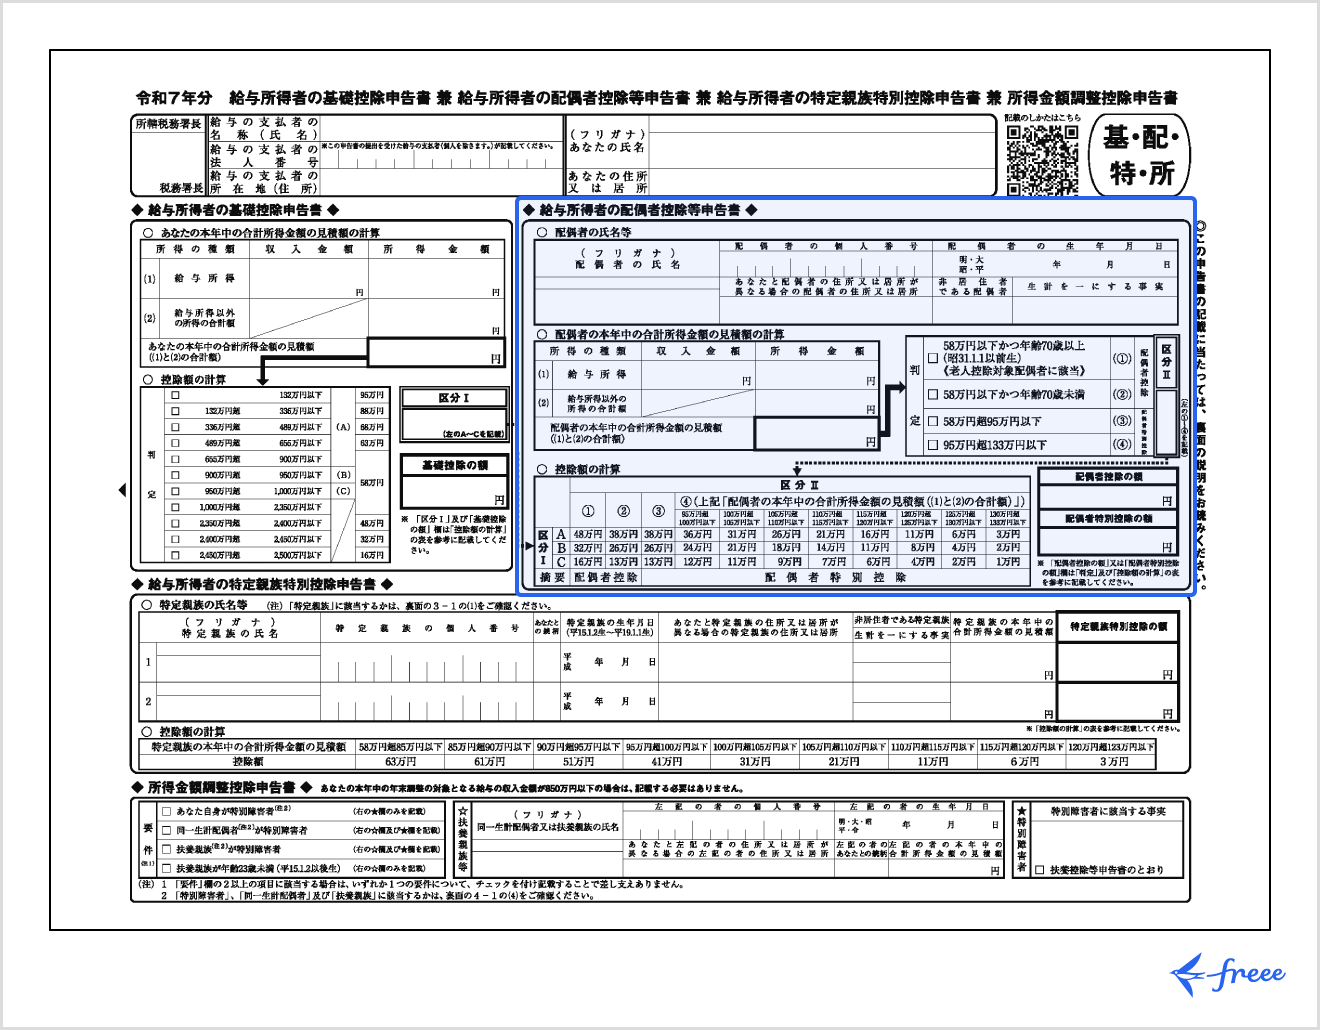The height and width of the screenshot is (1030, 1320).
Task: Click the 配偶者特別控除の額 amount field
Action: [1107, 541]
